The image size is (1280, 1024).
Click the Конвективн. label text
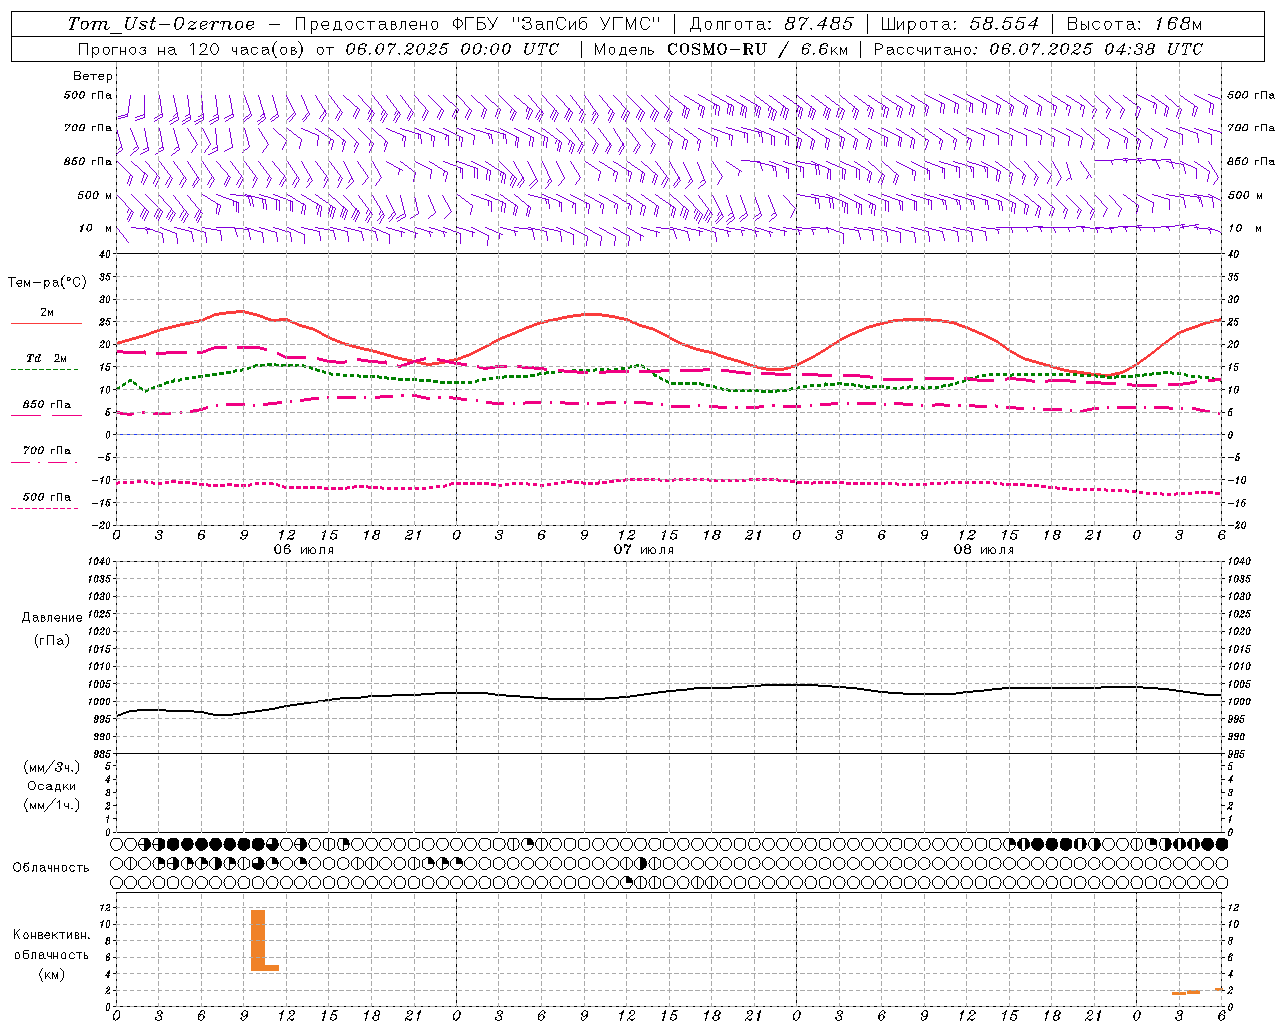point(52,935)
